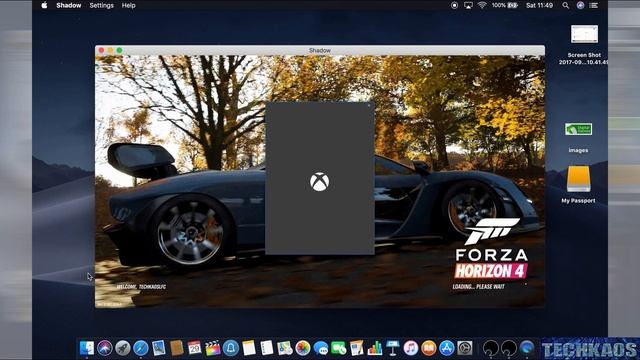This screenshot has width=640, height=360.
Task: Click the first question-mark dock icon
Action: click(x=490, y=348)
